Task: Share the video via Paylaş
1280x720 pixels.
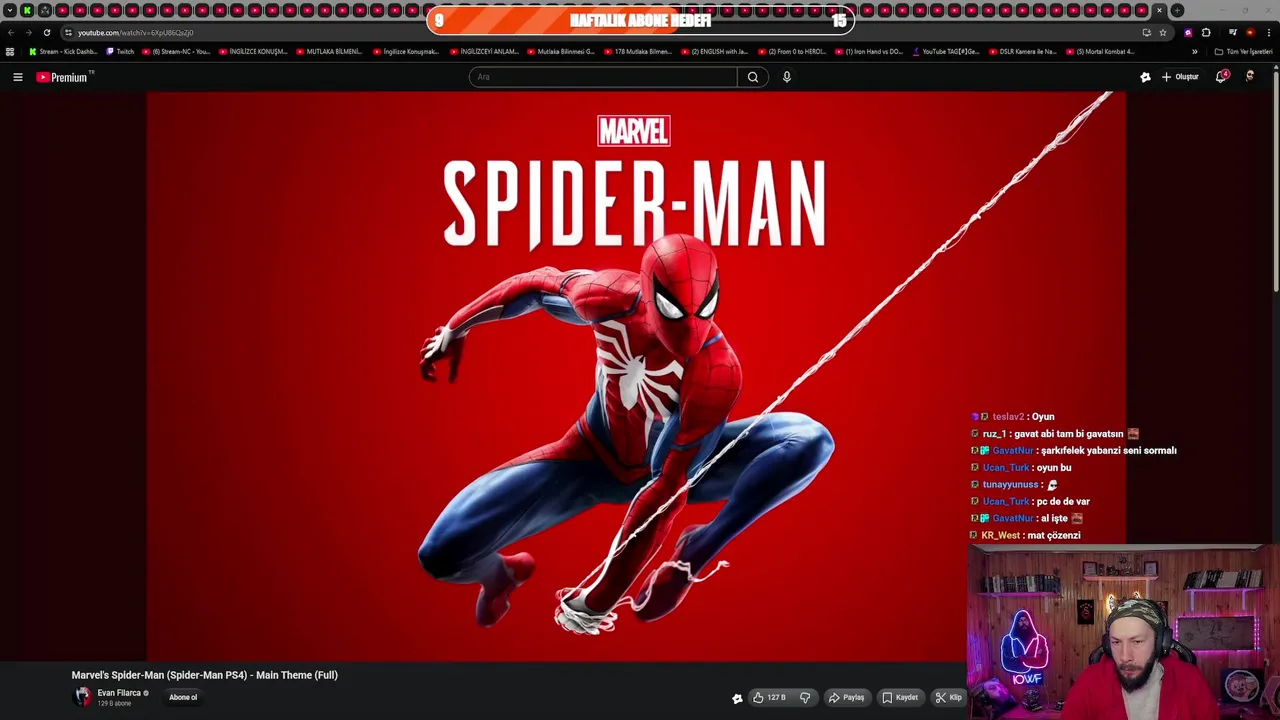Action: click(846, 698)
